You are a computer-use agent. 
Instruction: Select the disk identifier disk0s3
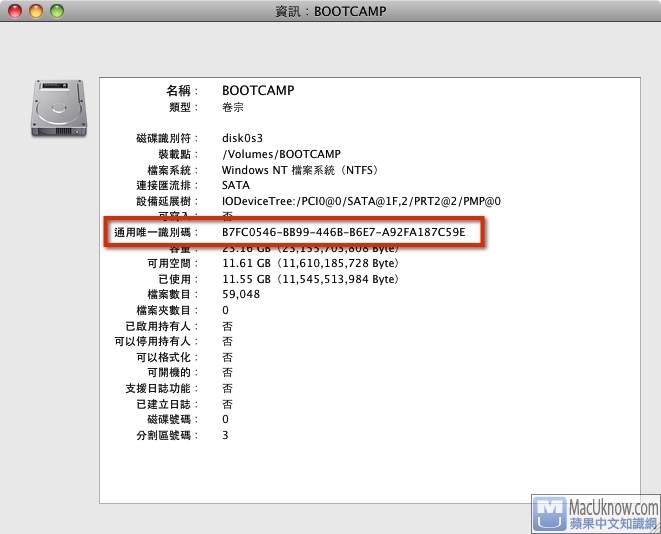242,138
